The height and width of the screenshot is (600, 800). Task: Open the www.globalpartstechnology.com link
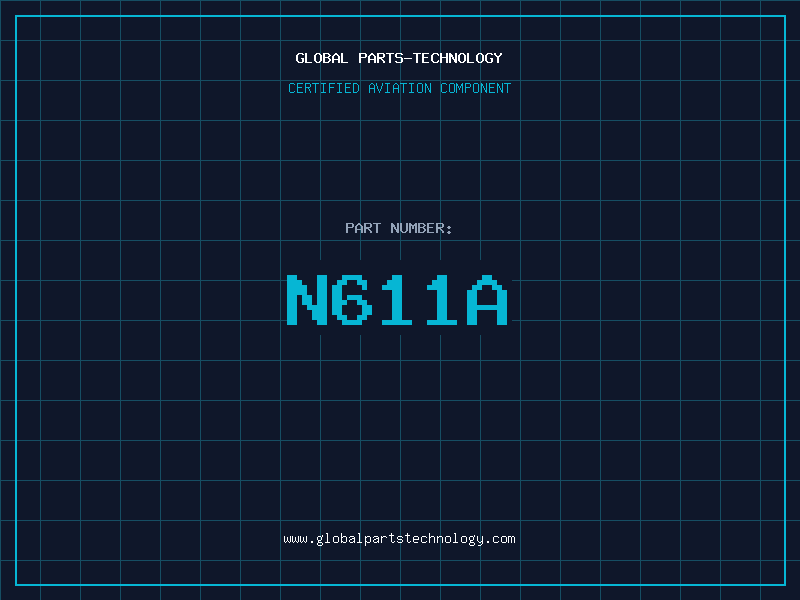tap(399, 539)
